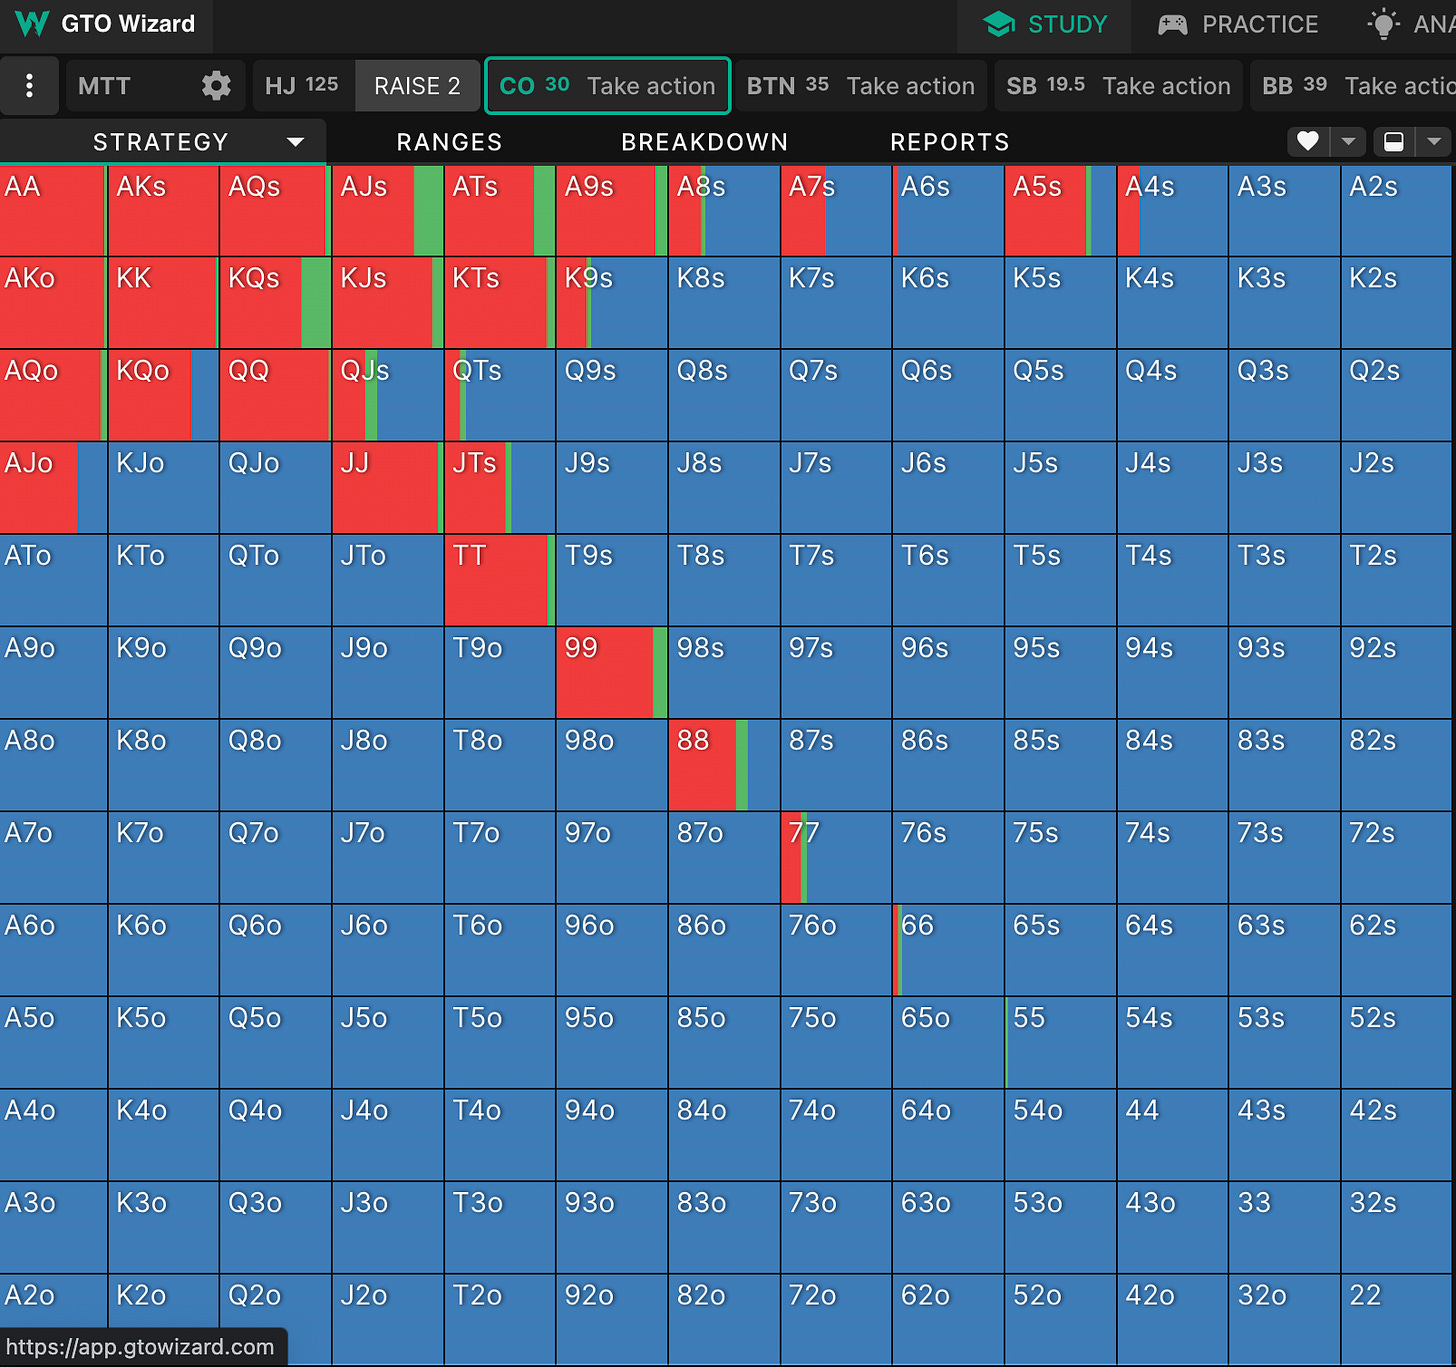Viewport: 1456px width, 1367px height.
Task: Select BTN 35 Take action button
Action: (x=861, y=86)
